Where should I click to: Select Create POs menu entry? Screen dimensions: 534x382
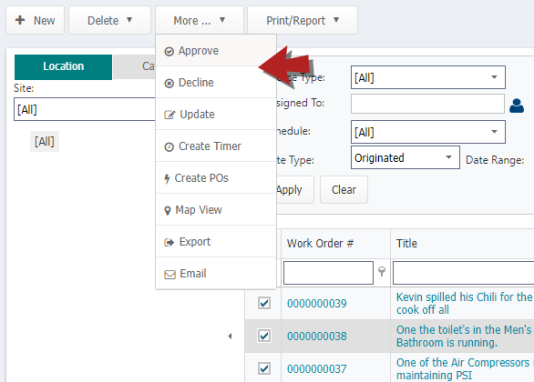pyautogui.click(x=216, y=178)
